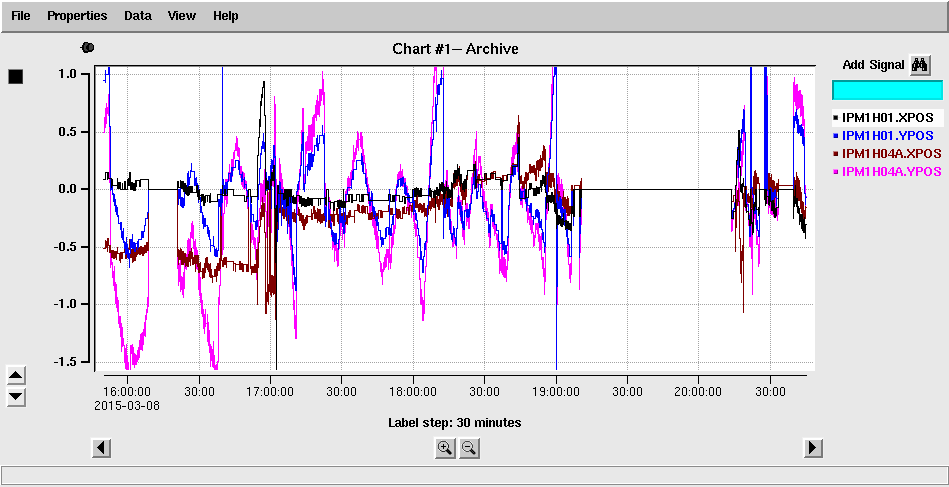
Task: Click the 19:00:00 time axis label
Action: click(x=556, y=392)
